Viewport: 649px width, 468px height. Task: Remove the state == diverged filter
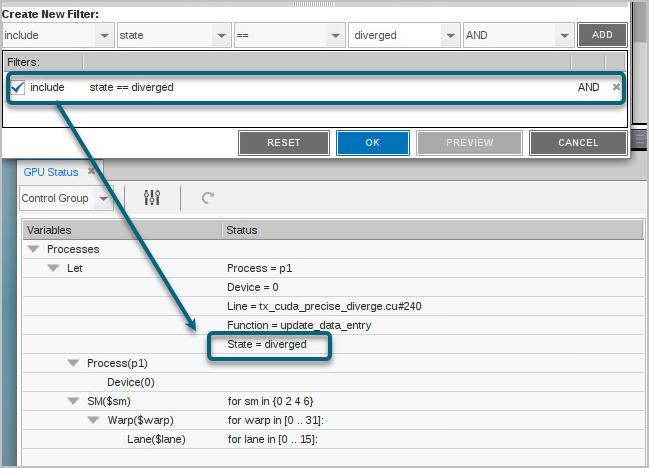[616, 87]
